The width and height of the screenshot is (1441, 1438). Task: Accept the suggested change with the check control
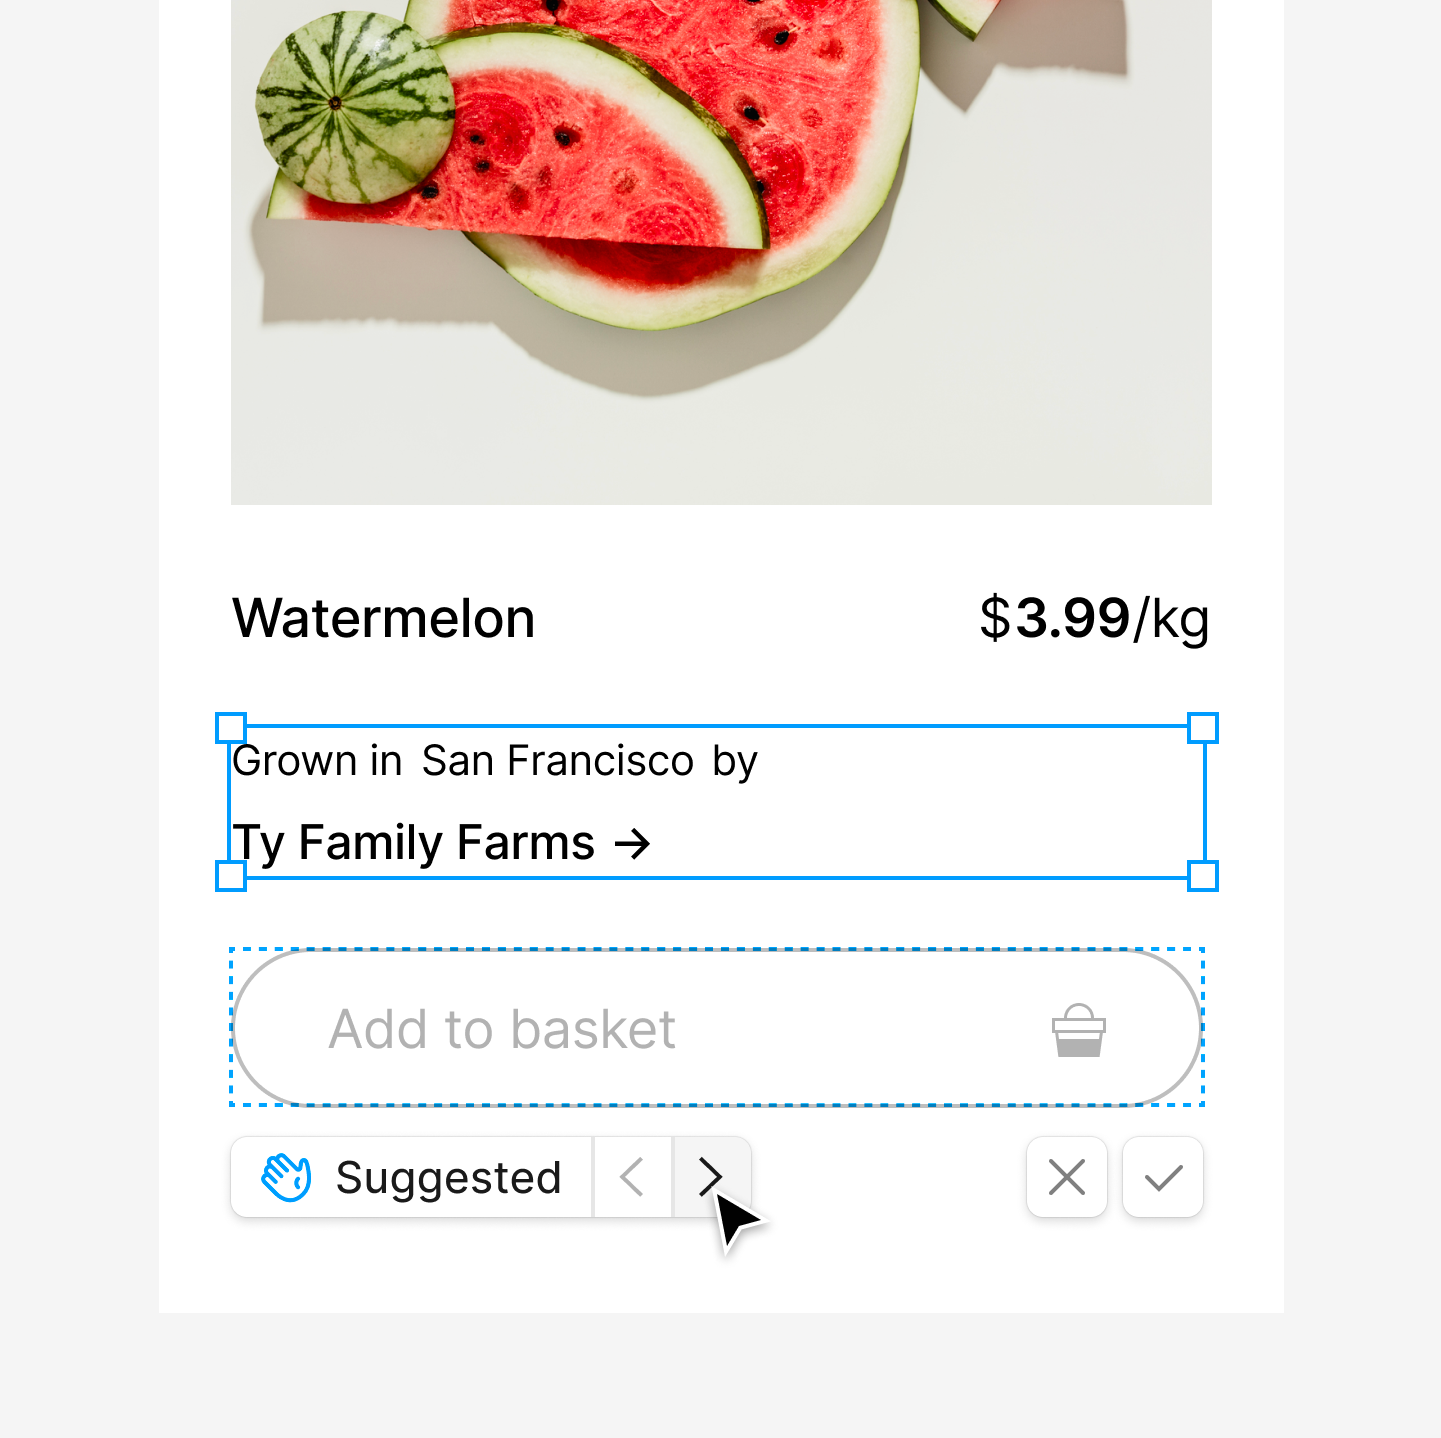(1162, 1177)
